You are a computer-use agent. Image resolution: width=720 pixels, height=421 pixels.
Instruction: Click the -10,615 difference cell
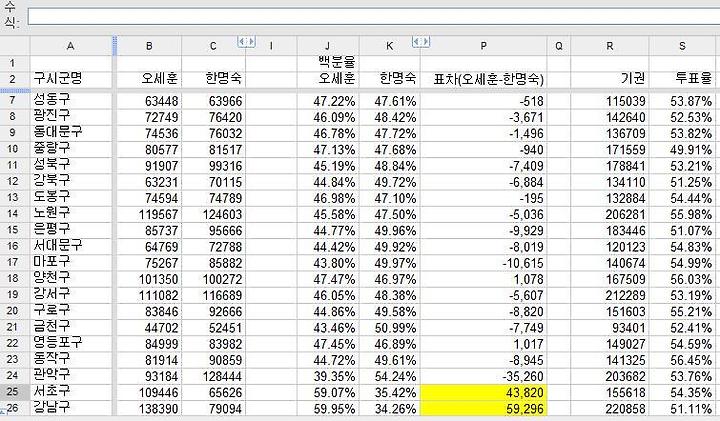(x=484, y=263)
